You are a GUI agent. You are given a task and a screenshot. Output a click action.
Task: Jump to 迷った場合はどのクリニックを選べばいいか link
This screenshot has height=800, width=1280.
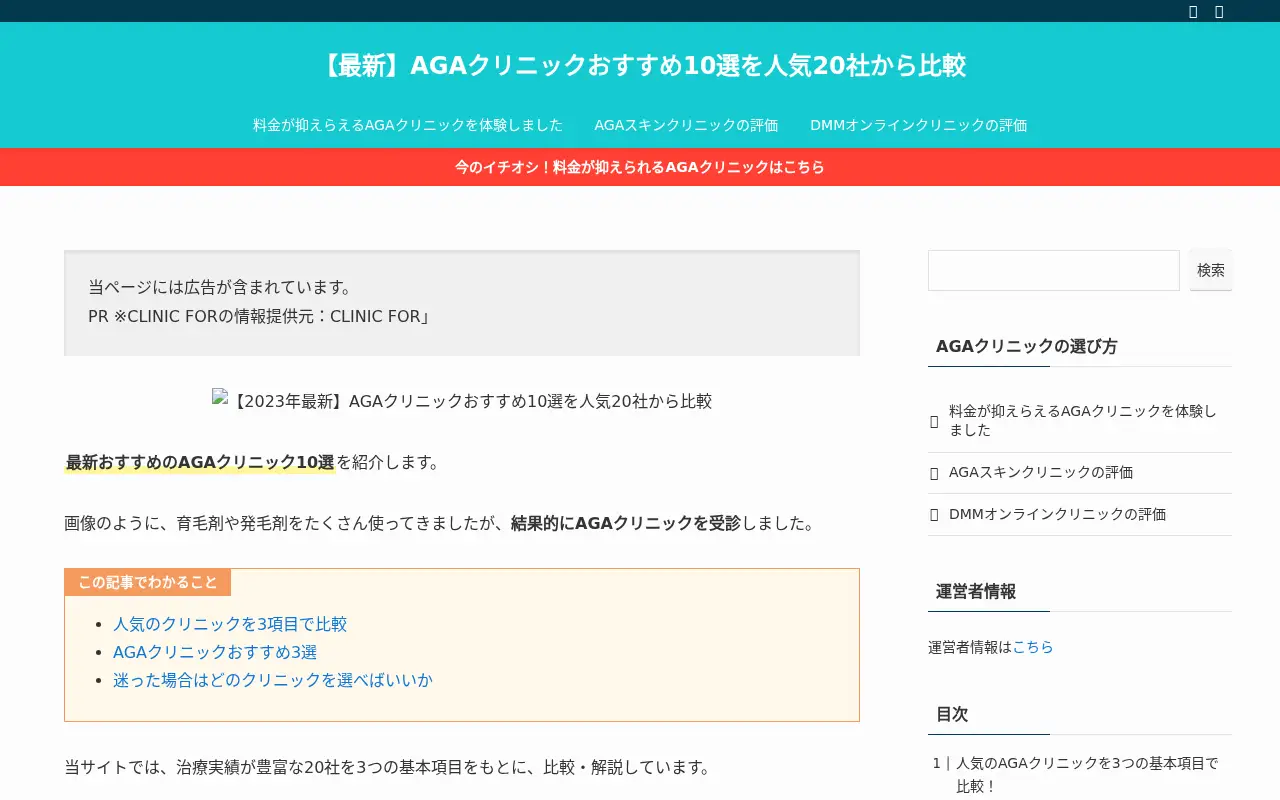[x=273, y=680]
